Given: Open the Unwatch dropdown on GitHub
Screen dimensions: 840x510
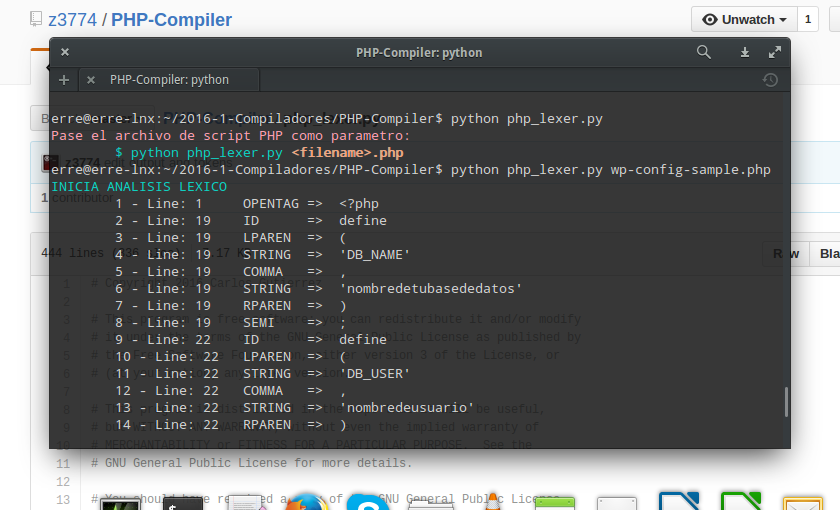Looking at the screenshot, I should (x=744, y=20).
